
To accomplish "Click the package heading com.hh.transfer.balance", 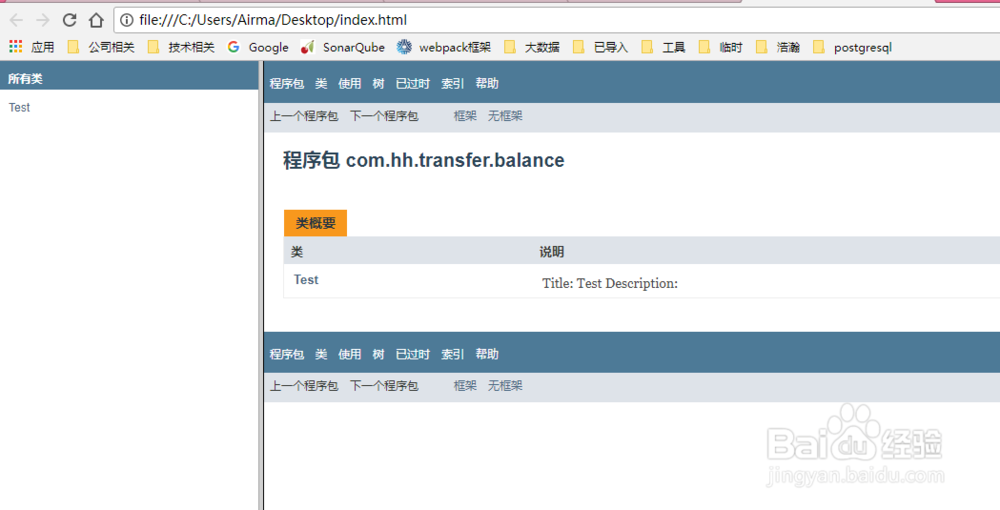I will pyautogui.click(x=423, y=160).
